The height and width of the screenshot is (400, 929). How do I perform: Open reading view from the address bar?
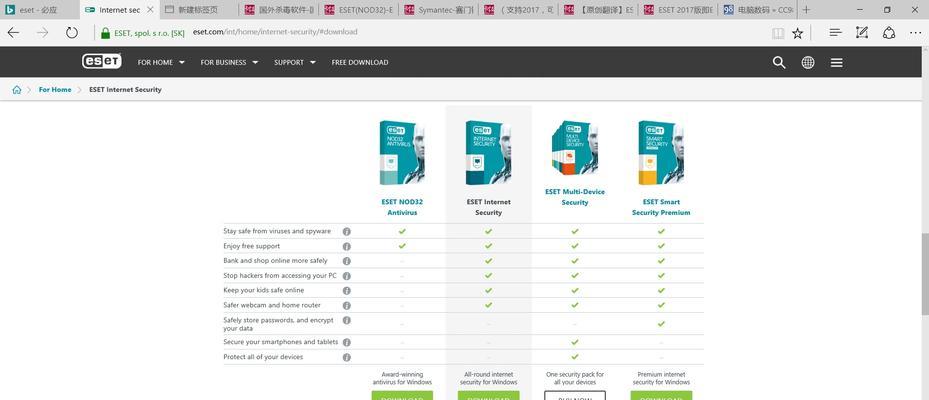[778, 33]
